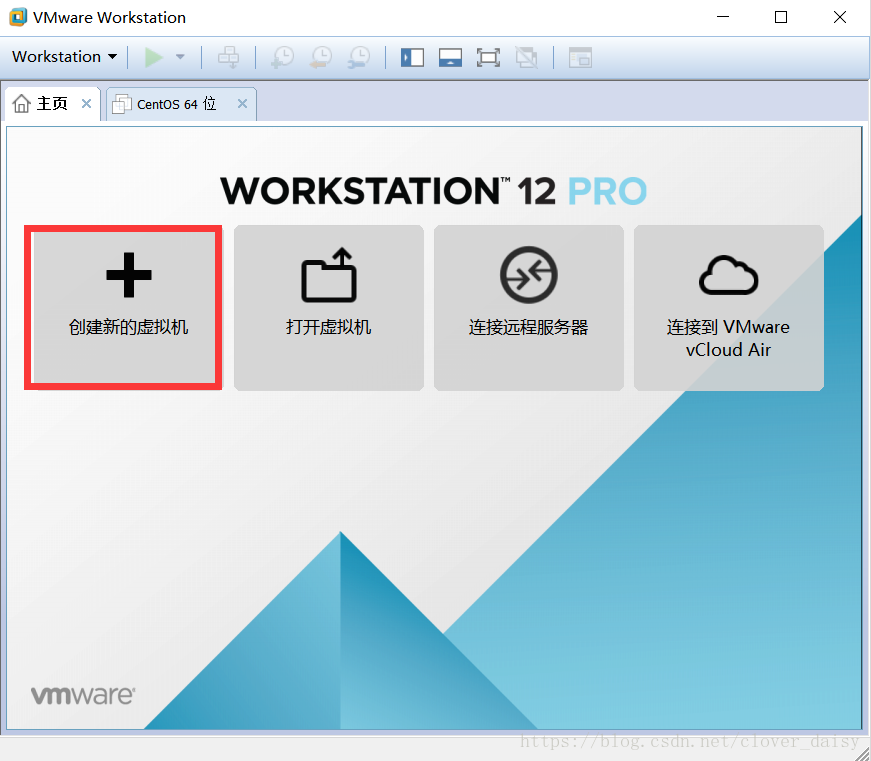Click 连接到 VMware vCloud Air tile

point(729,307)
